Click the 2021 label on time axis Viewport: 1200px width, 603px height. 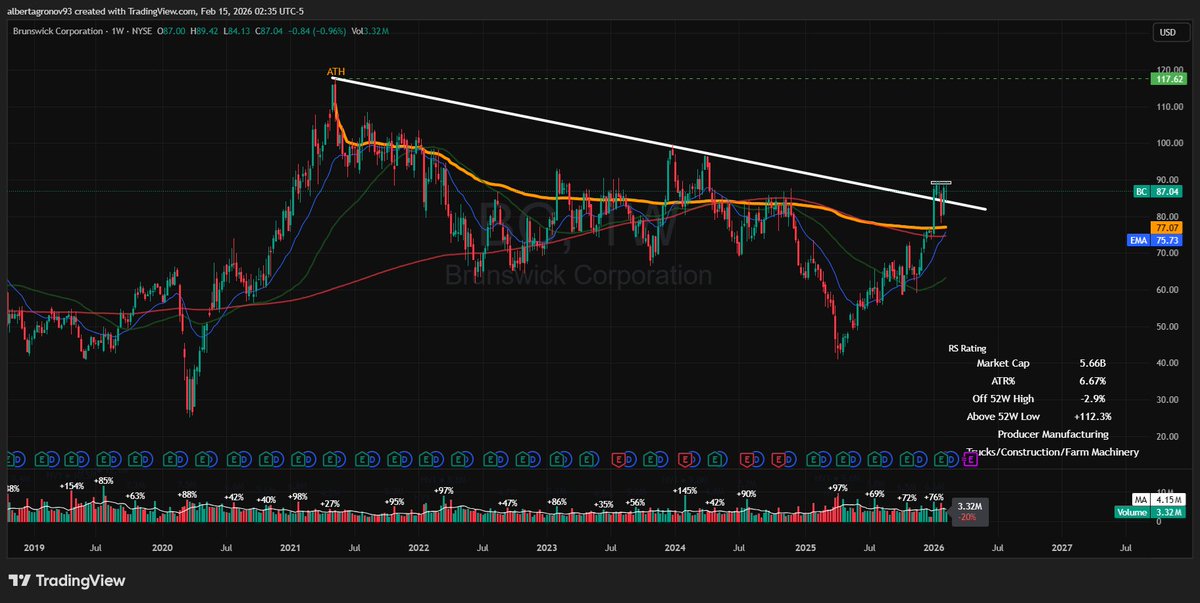click(291, 548)
